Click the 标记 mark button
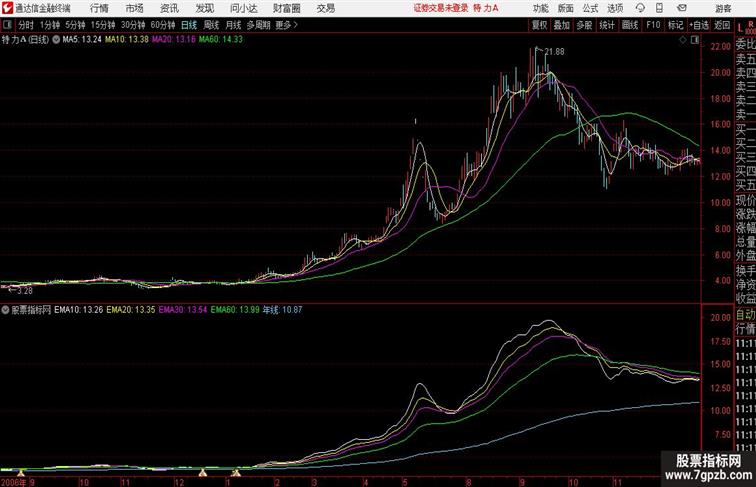 pos(675,25)
